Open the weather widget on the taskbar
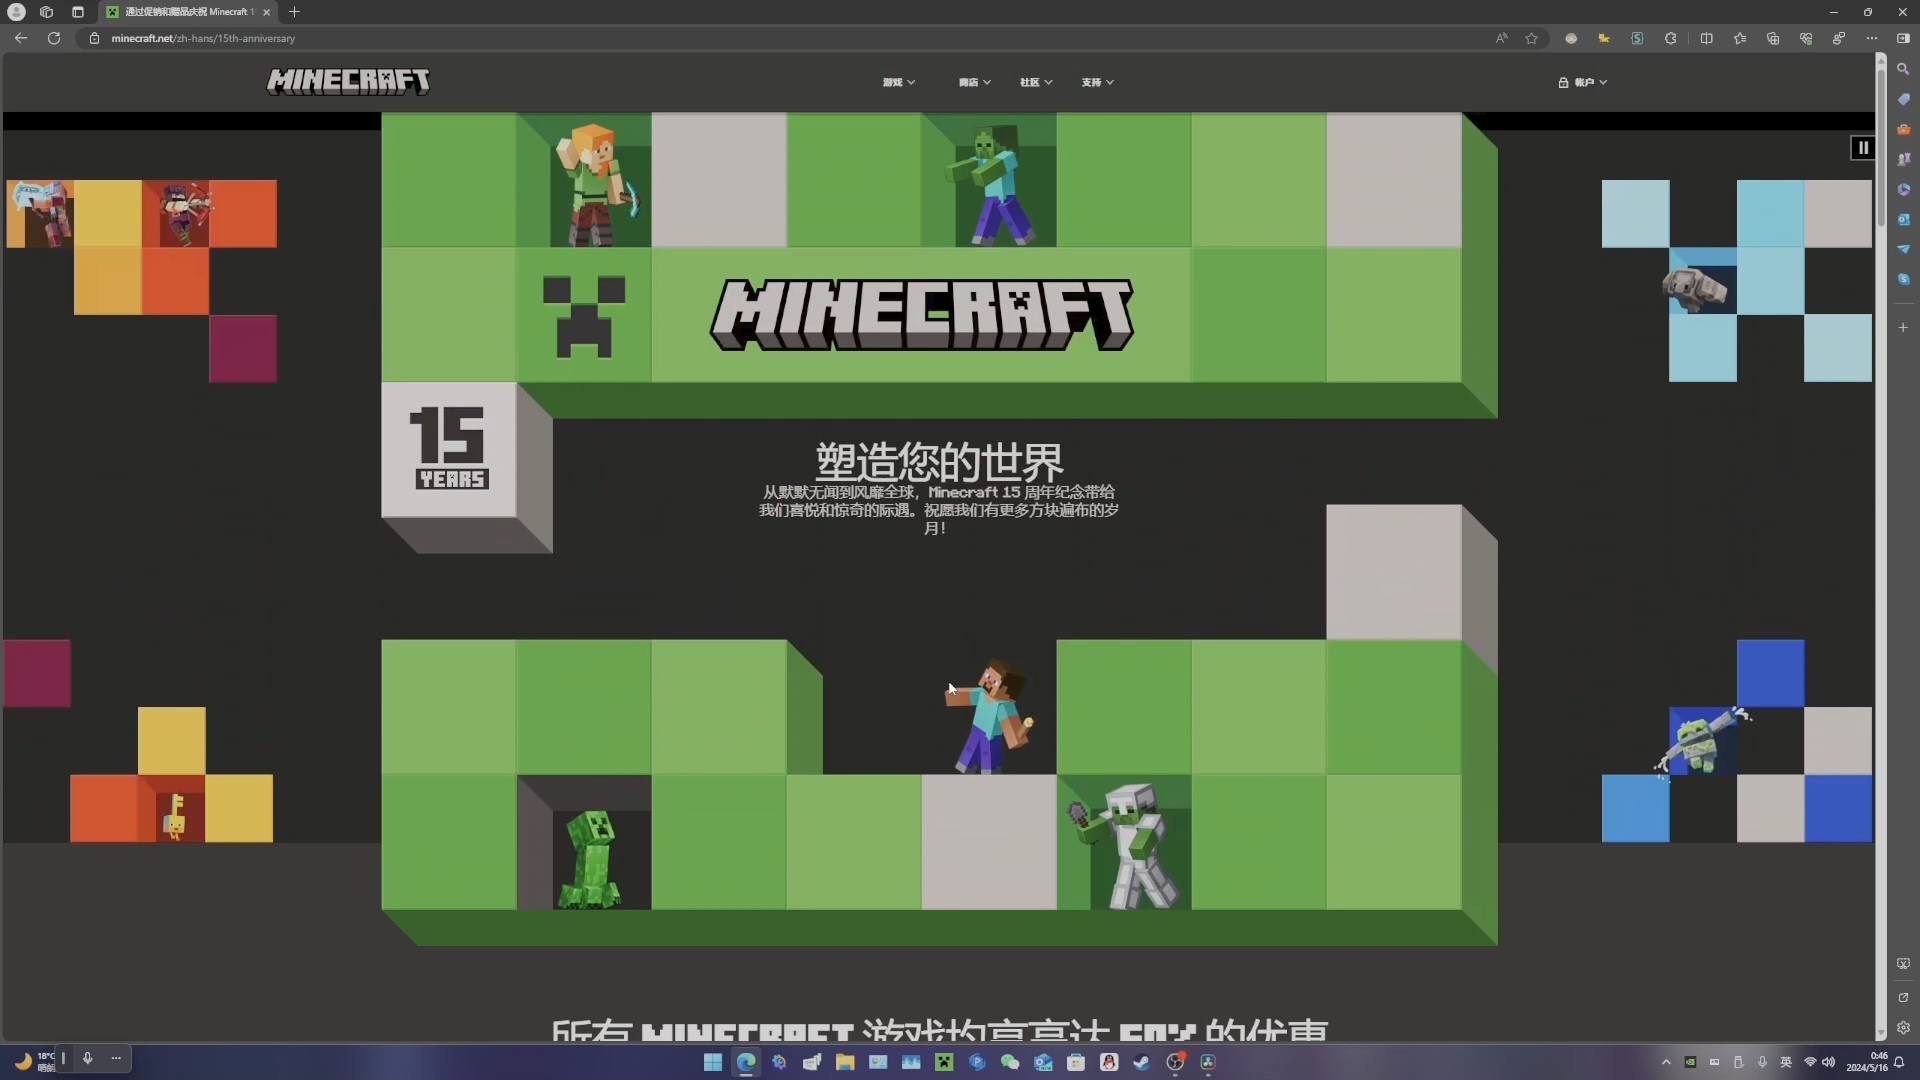1920x1080 pixels. (x=33, y=1061)
